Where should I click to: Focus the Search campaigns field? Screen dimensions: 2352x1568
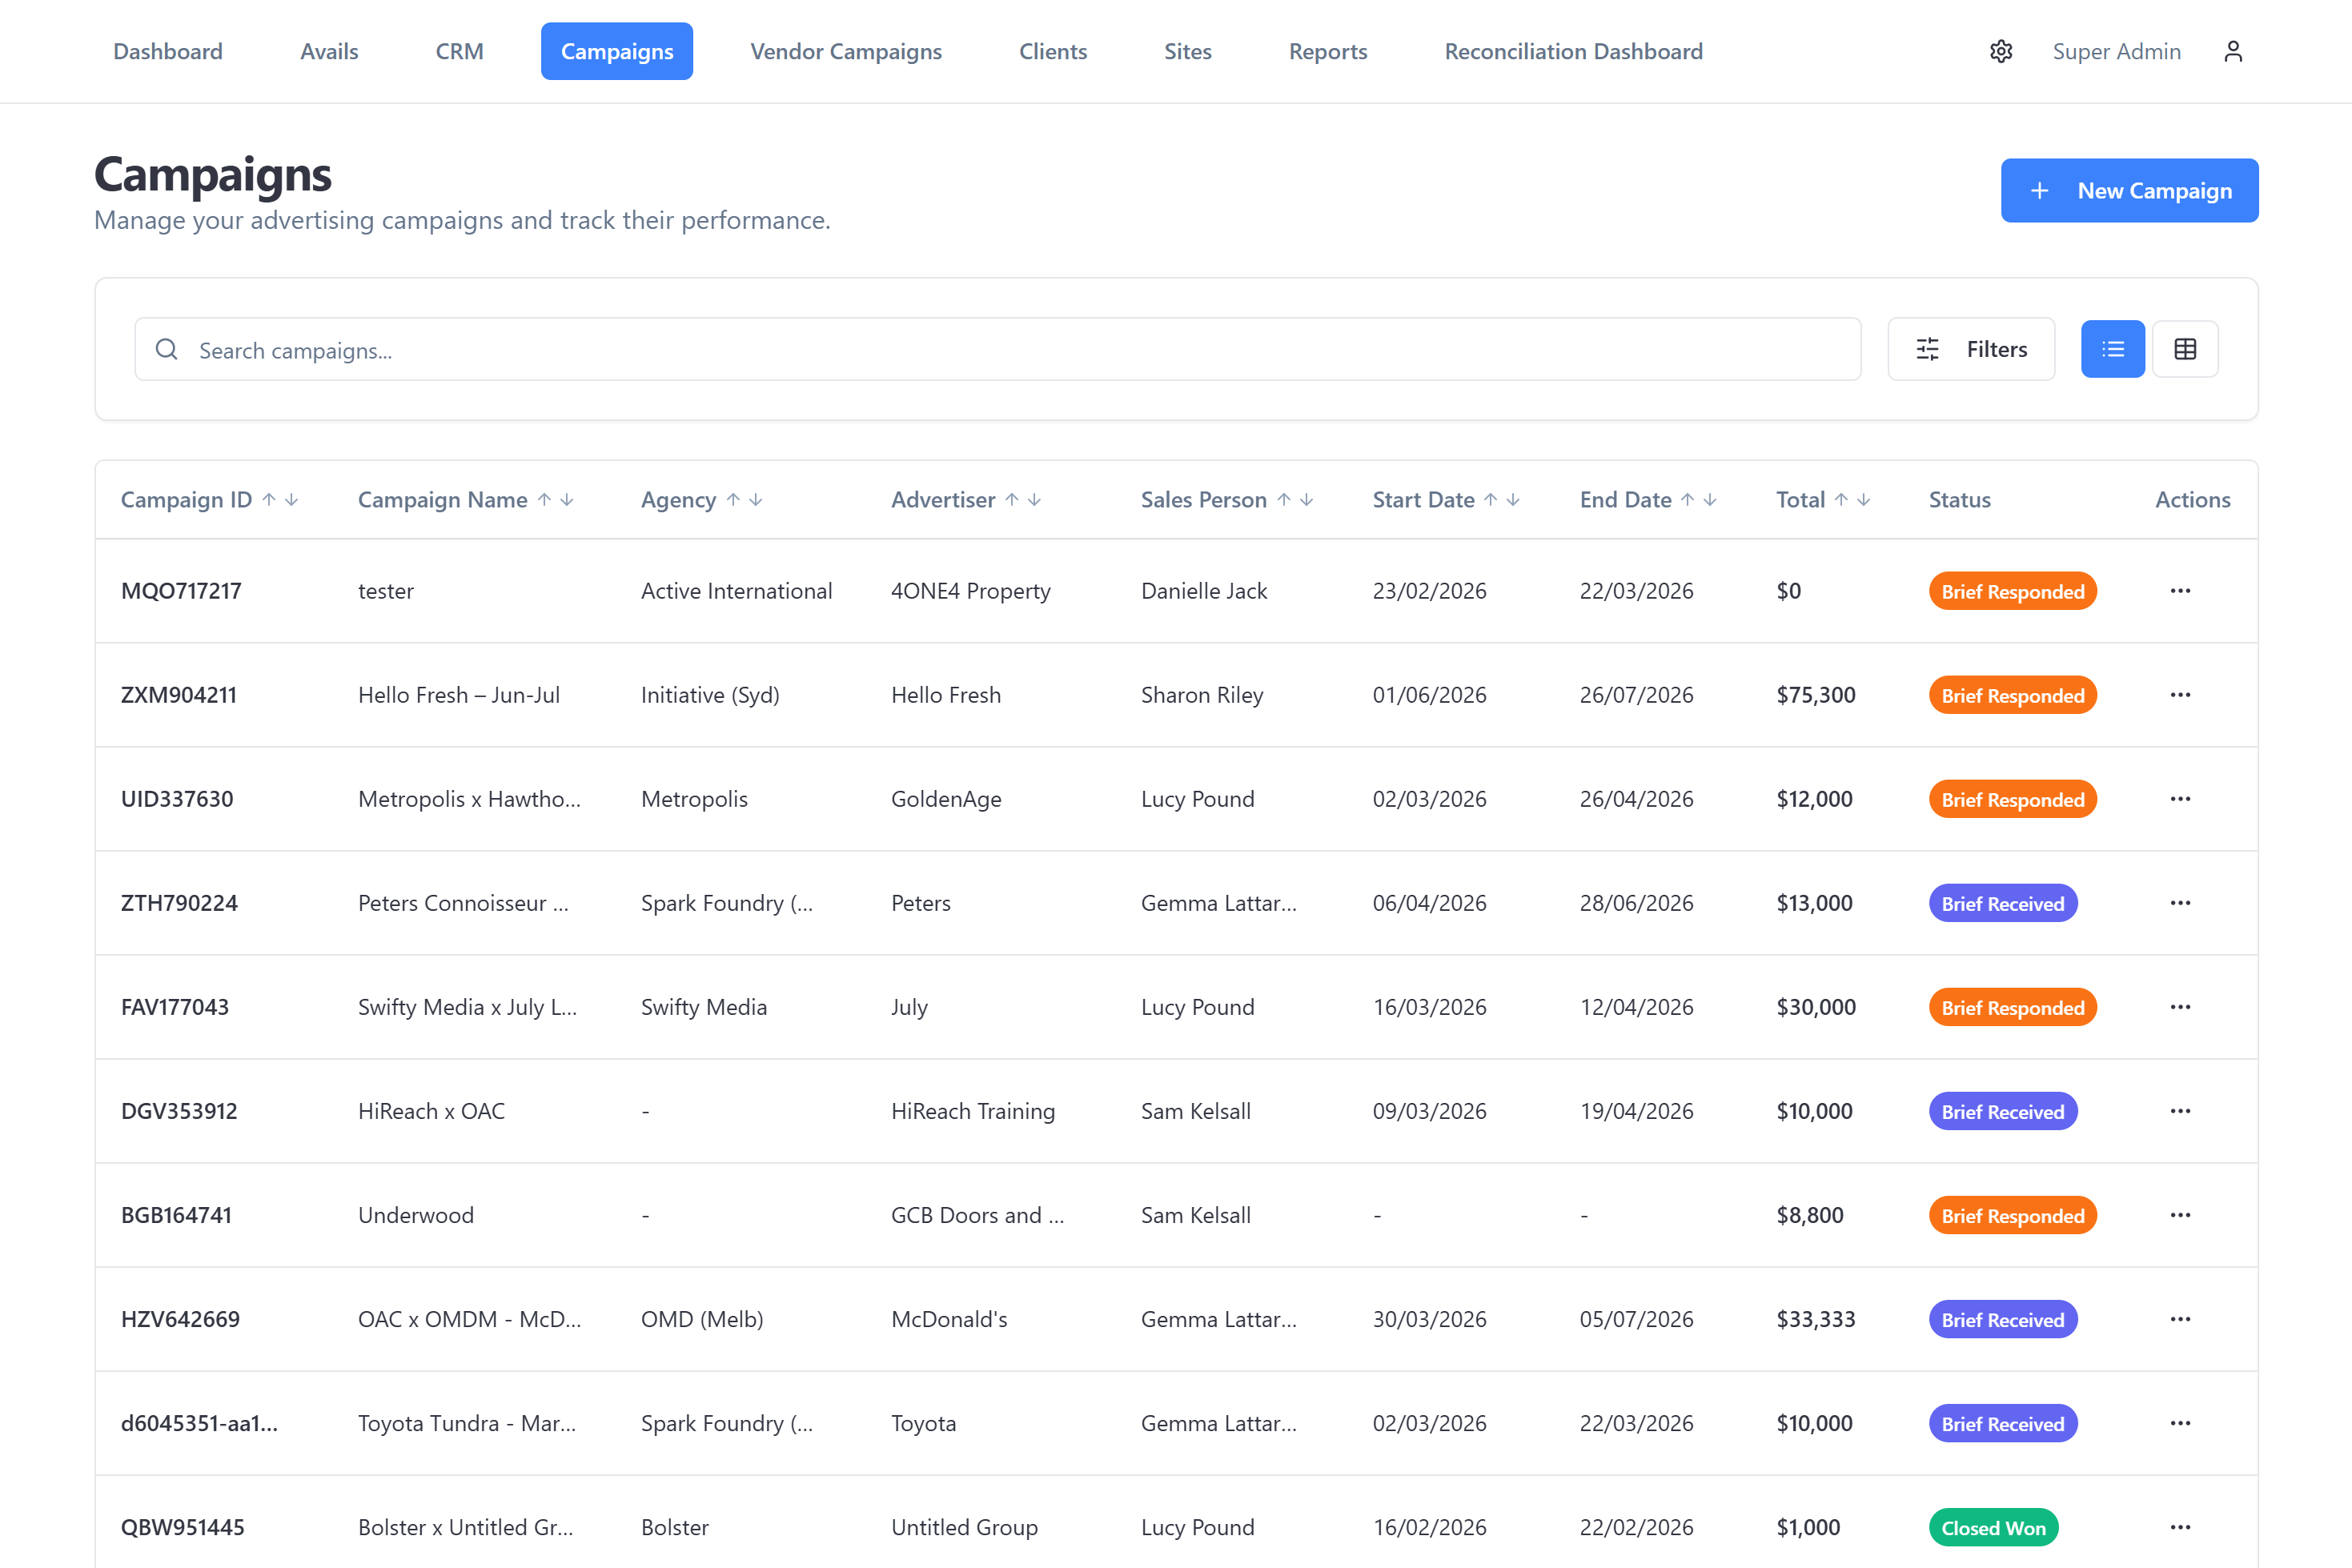click(x=997, y=350)
